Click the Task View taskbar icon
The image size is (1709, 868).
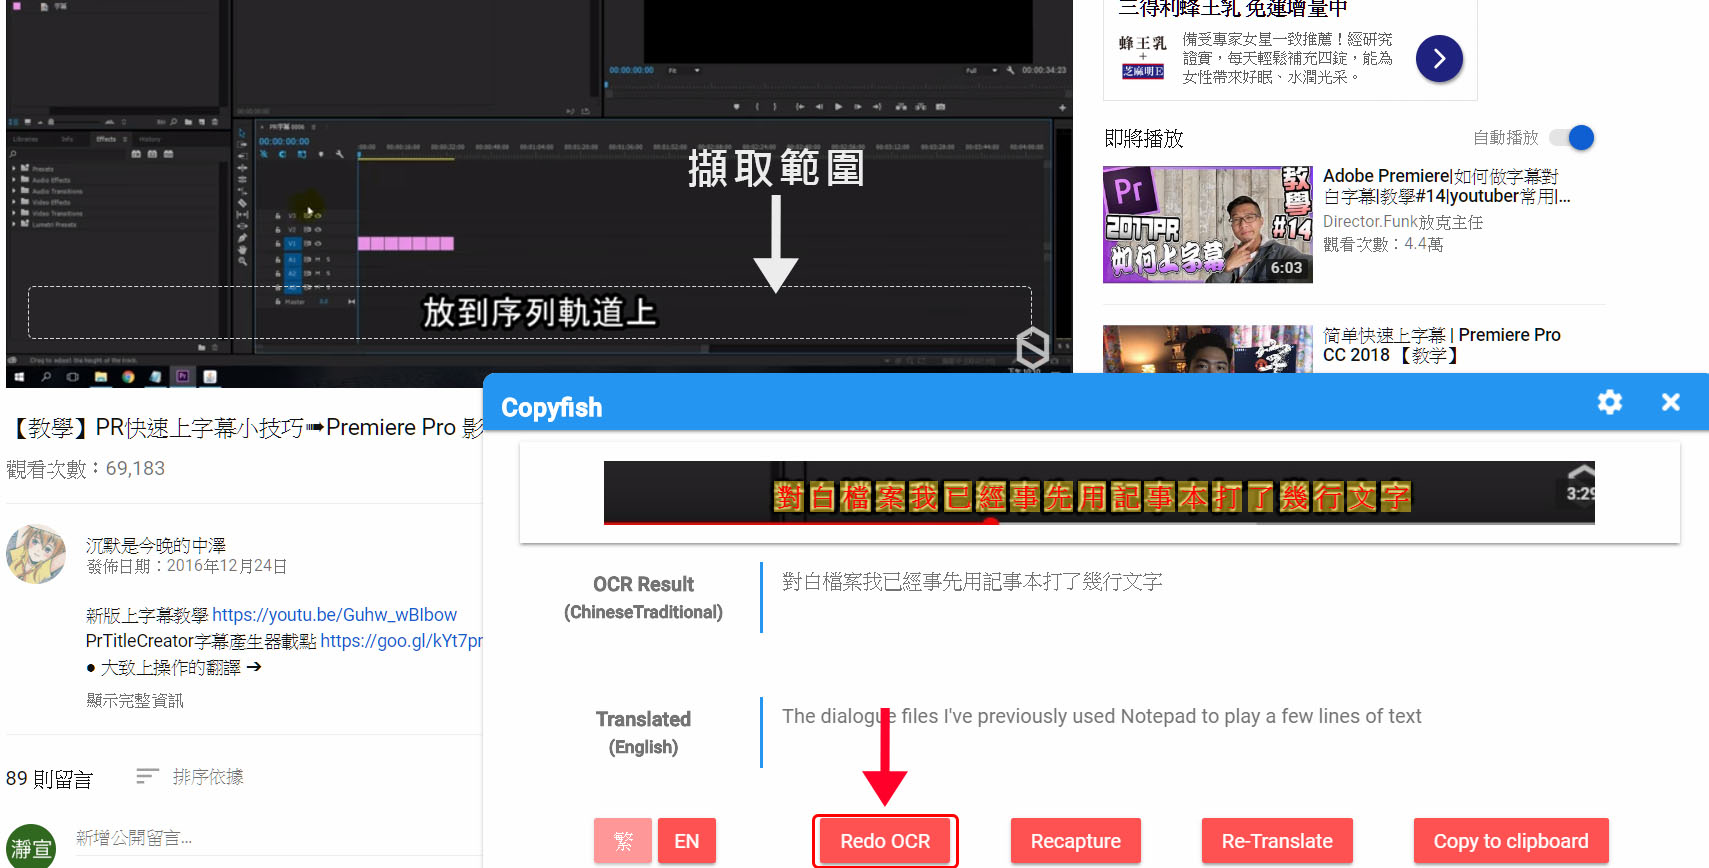click(72, 377)
